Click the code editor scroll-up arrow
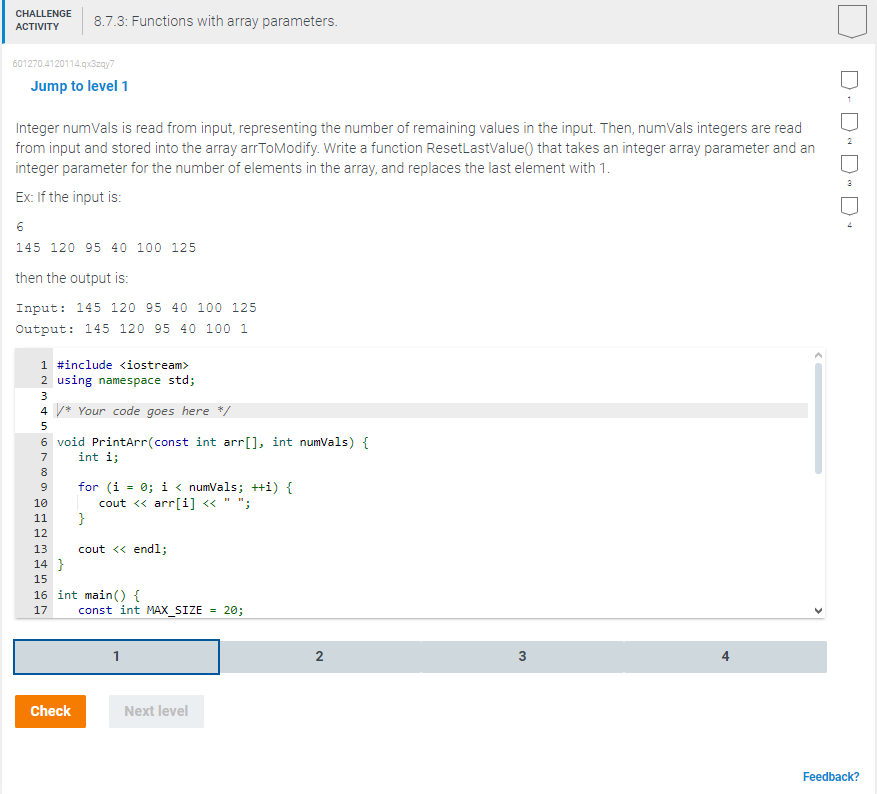The width and height of the screenshot is (877, 794). (x=818, y=354)
